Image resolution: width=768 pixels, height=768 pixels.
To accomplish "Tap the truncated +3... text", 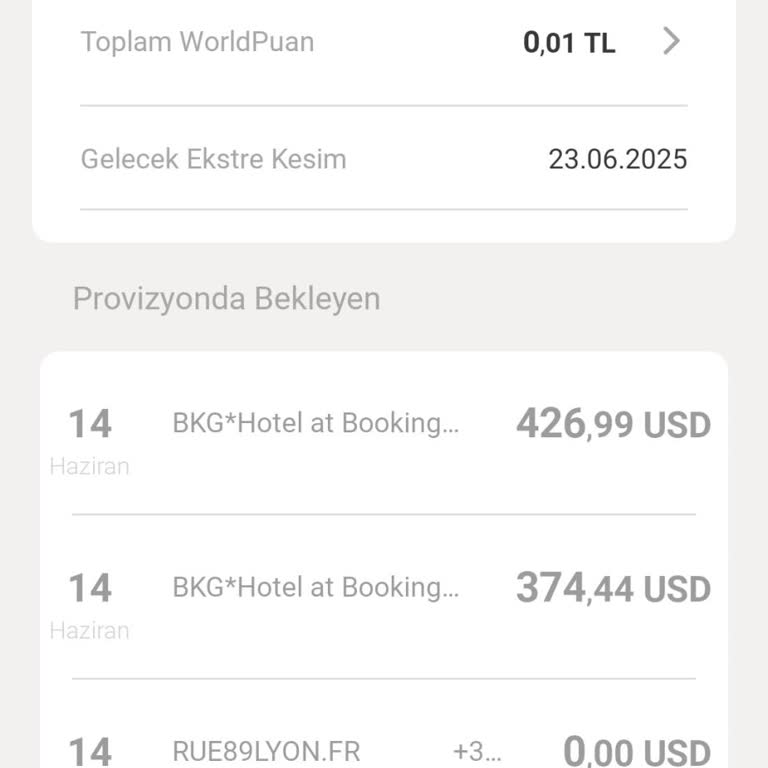I will [x=477, y=751].
